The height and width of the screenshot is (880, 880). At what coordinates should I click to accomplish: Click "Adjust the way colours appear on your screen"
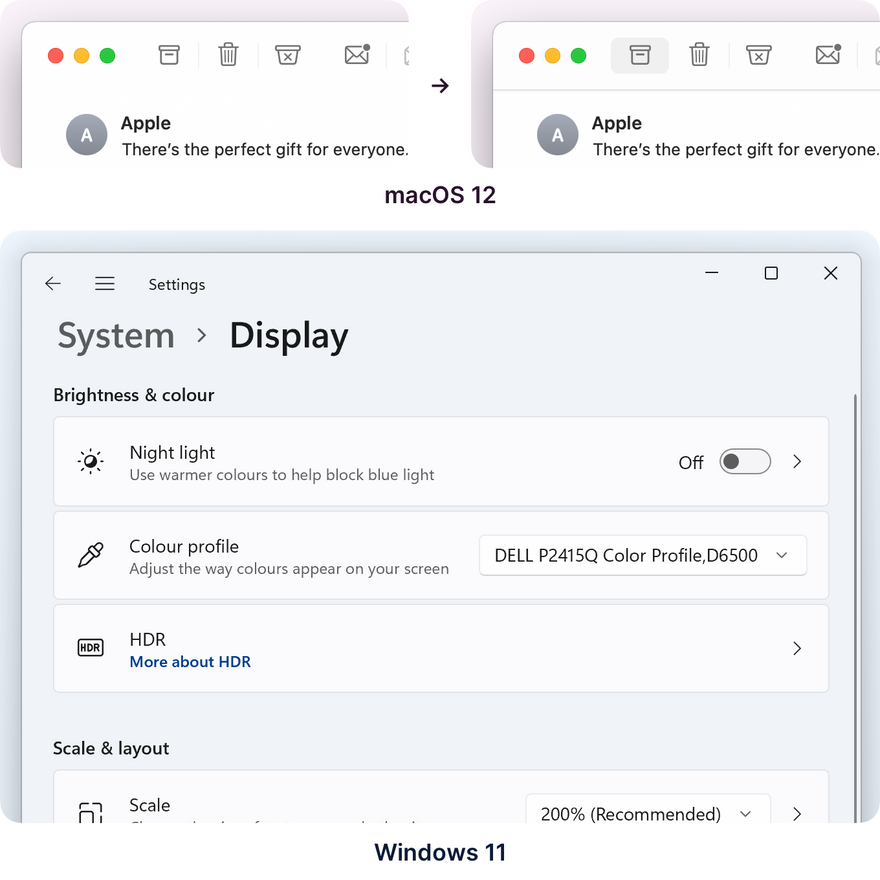289,569
